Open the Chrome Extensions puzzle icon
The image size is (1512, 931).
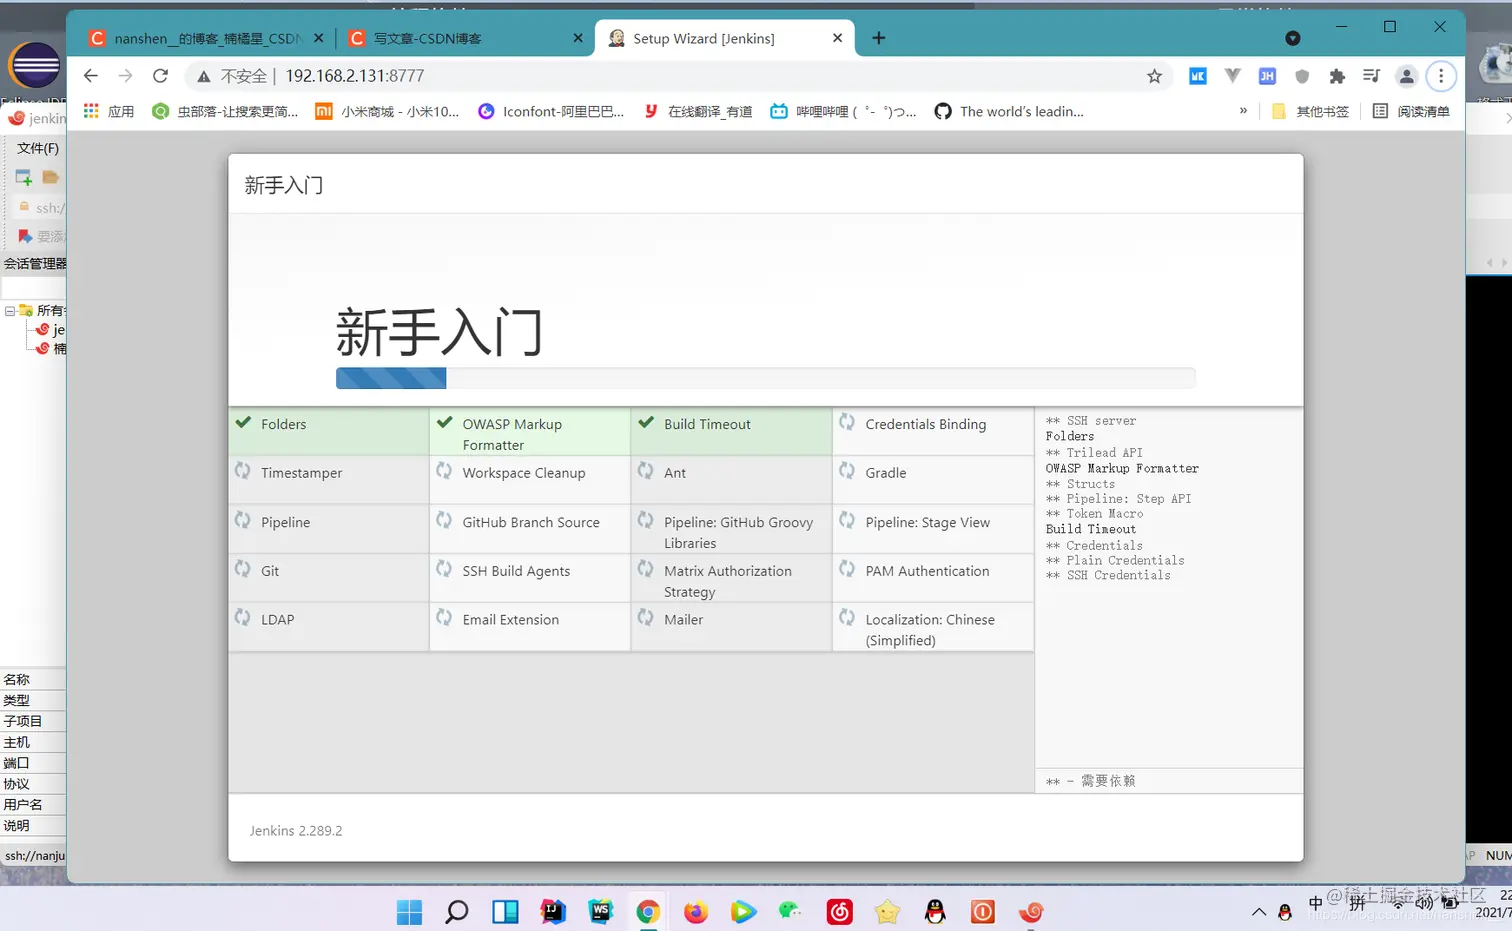1337,76
